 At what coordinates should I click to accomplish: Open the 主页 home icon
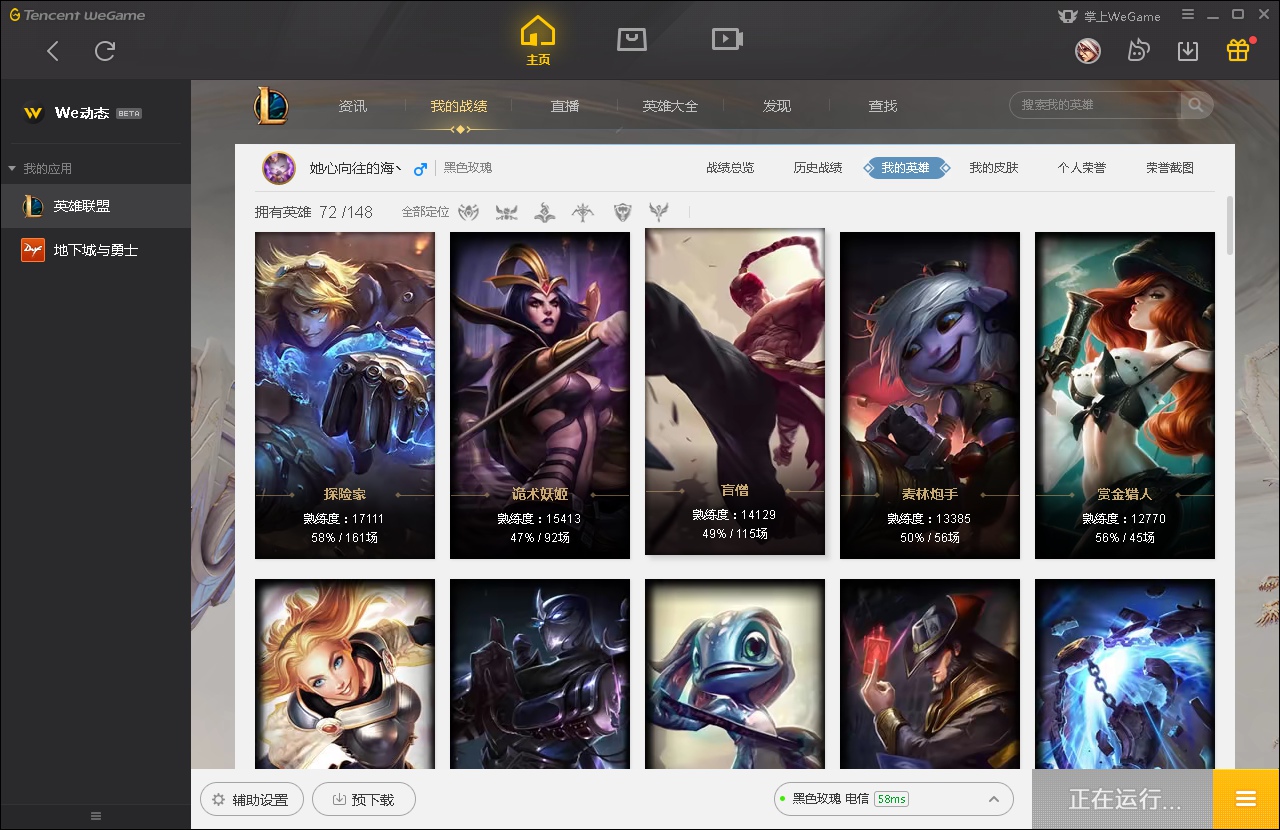(x=538, y=41)
